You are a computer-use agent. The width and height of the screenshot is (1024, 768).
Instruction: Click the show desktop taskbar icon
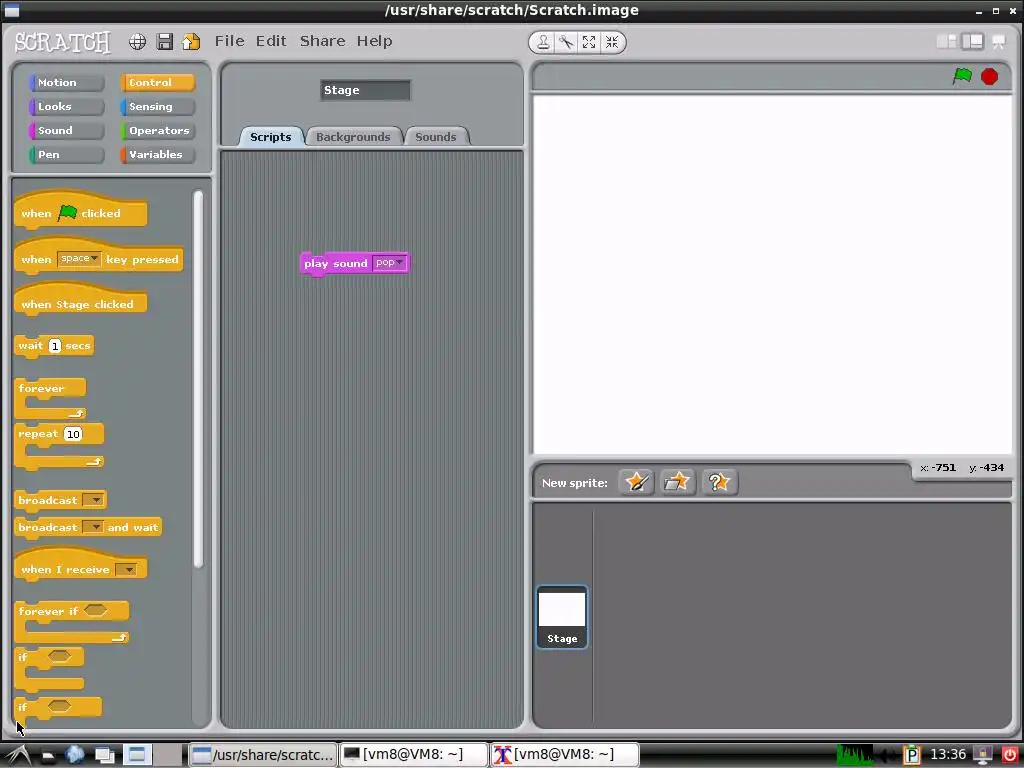pos(136,755)
